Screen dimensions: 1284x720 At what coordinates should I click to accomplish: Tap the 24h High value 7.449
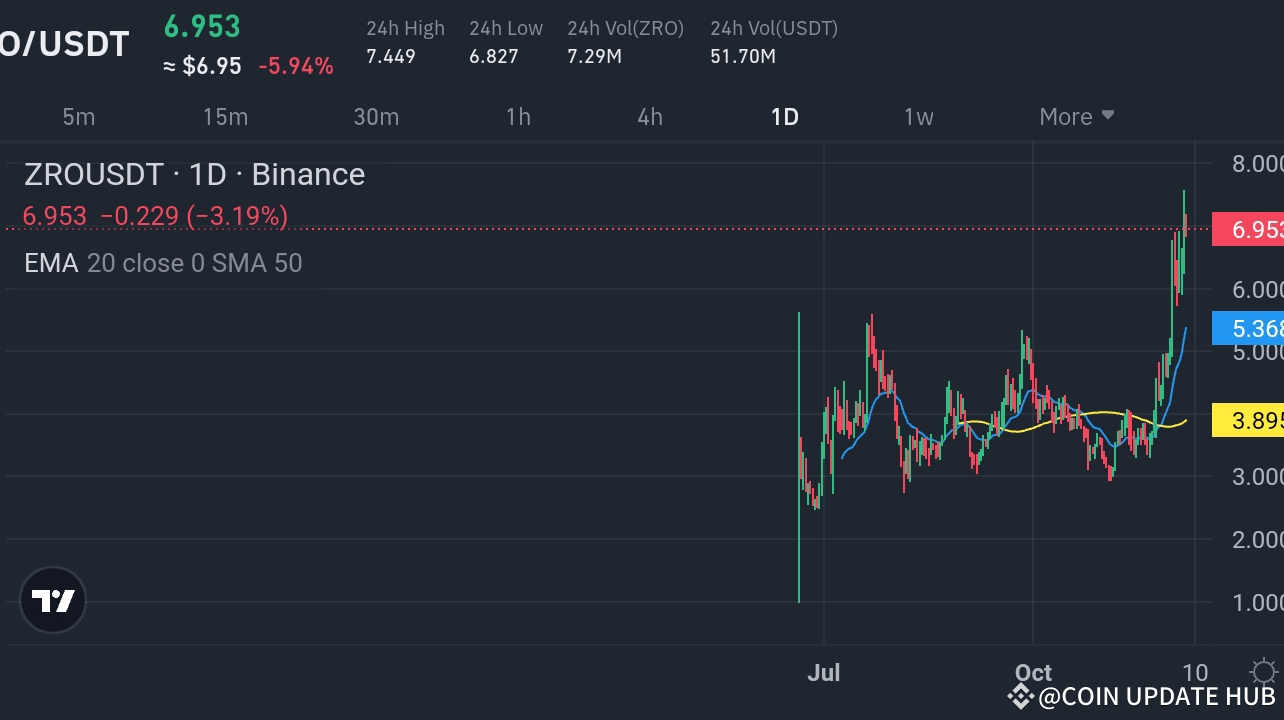[x=391, y=56]
